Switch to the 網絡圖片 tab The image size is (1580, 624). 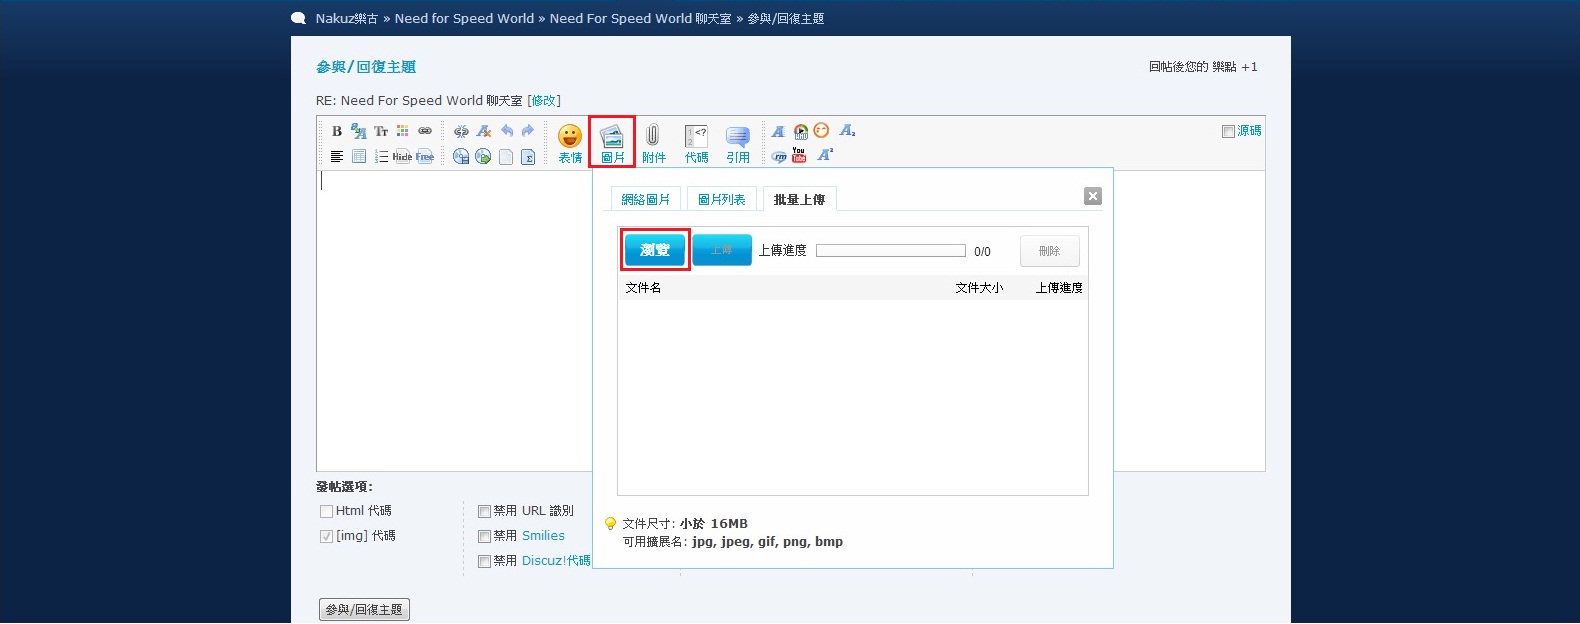[x=645, y=199]
